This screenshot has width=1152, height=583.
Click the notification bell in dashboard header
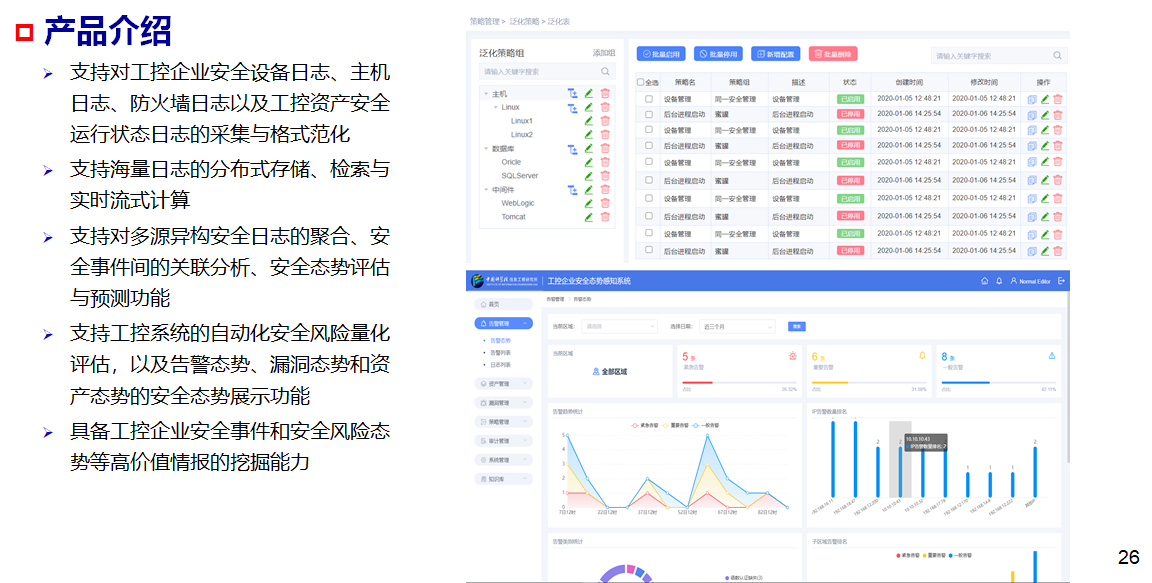[x=998, y=281]
